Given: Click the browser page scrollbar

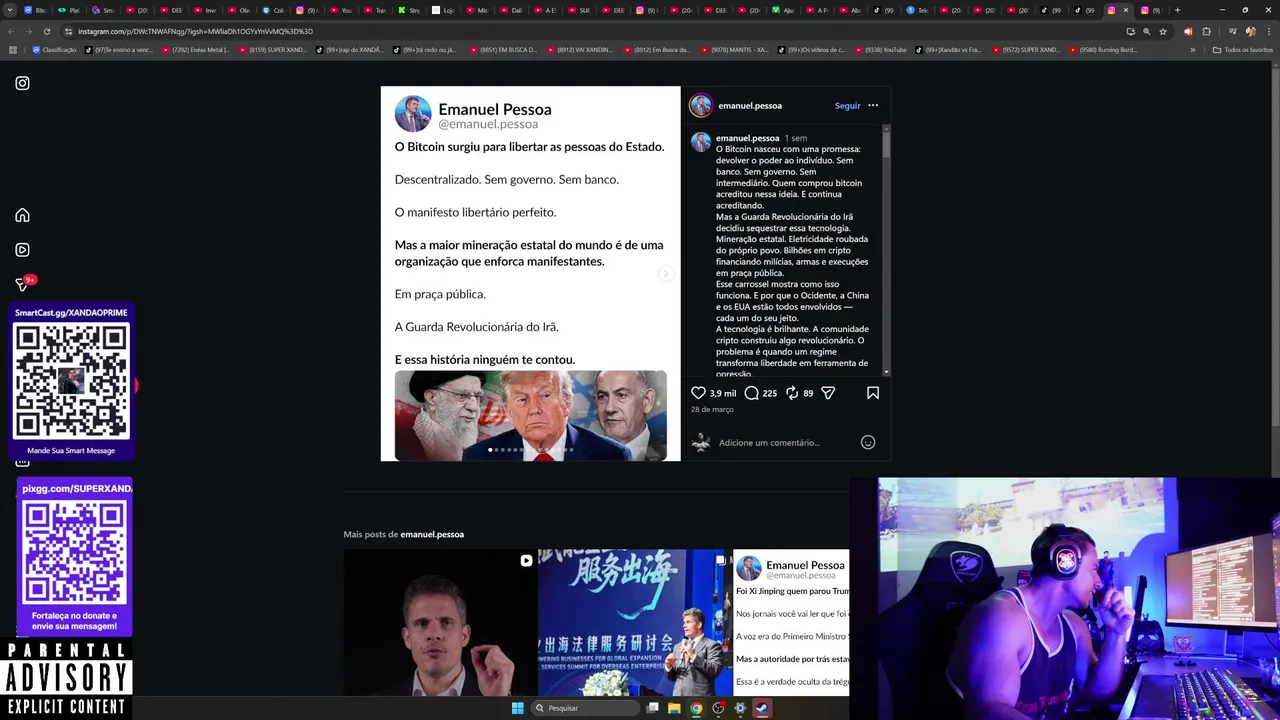Looking at the screenshot, I should coord(1275,250).
